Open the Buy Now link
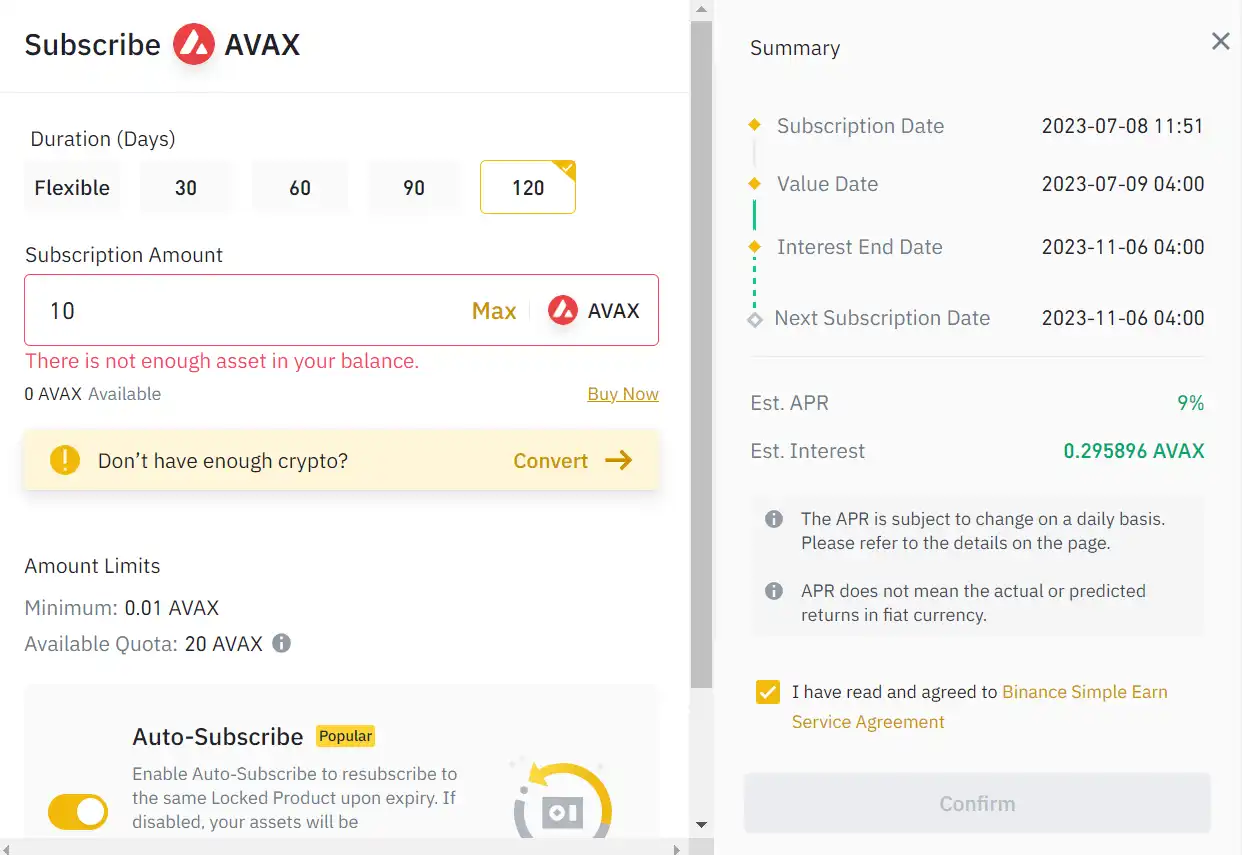 pos(623,394)
